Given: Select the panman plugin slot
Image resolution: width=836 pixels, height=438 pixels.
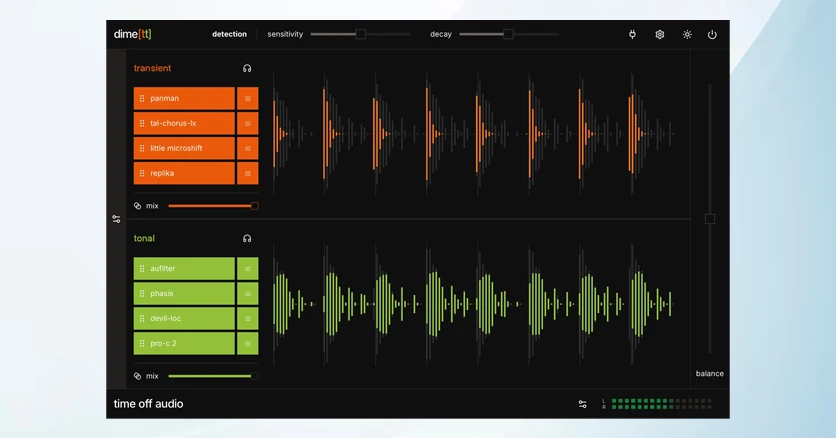Looking at the screenshot, I should [x=184, y=99].
